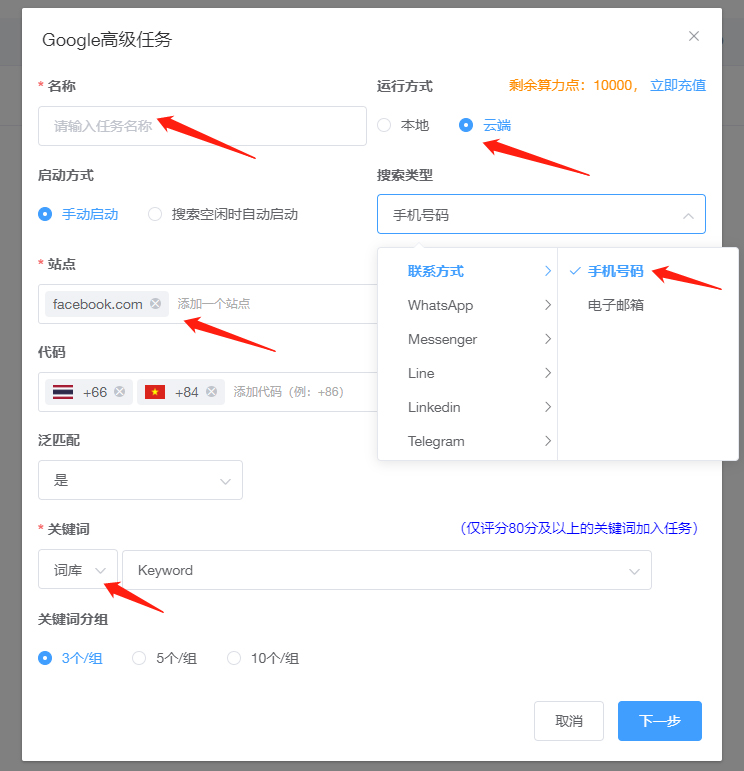The width and height of the screenshot is (744, 771).
Task: Open the 词库 dropdown
Action: (78, 569)
